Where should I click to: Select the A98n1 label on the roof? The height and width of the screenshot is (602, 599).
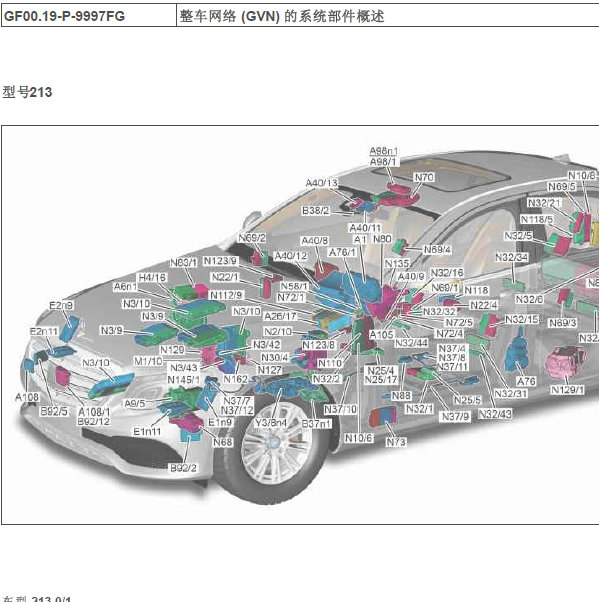[384, 151]
